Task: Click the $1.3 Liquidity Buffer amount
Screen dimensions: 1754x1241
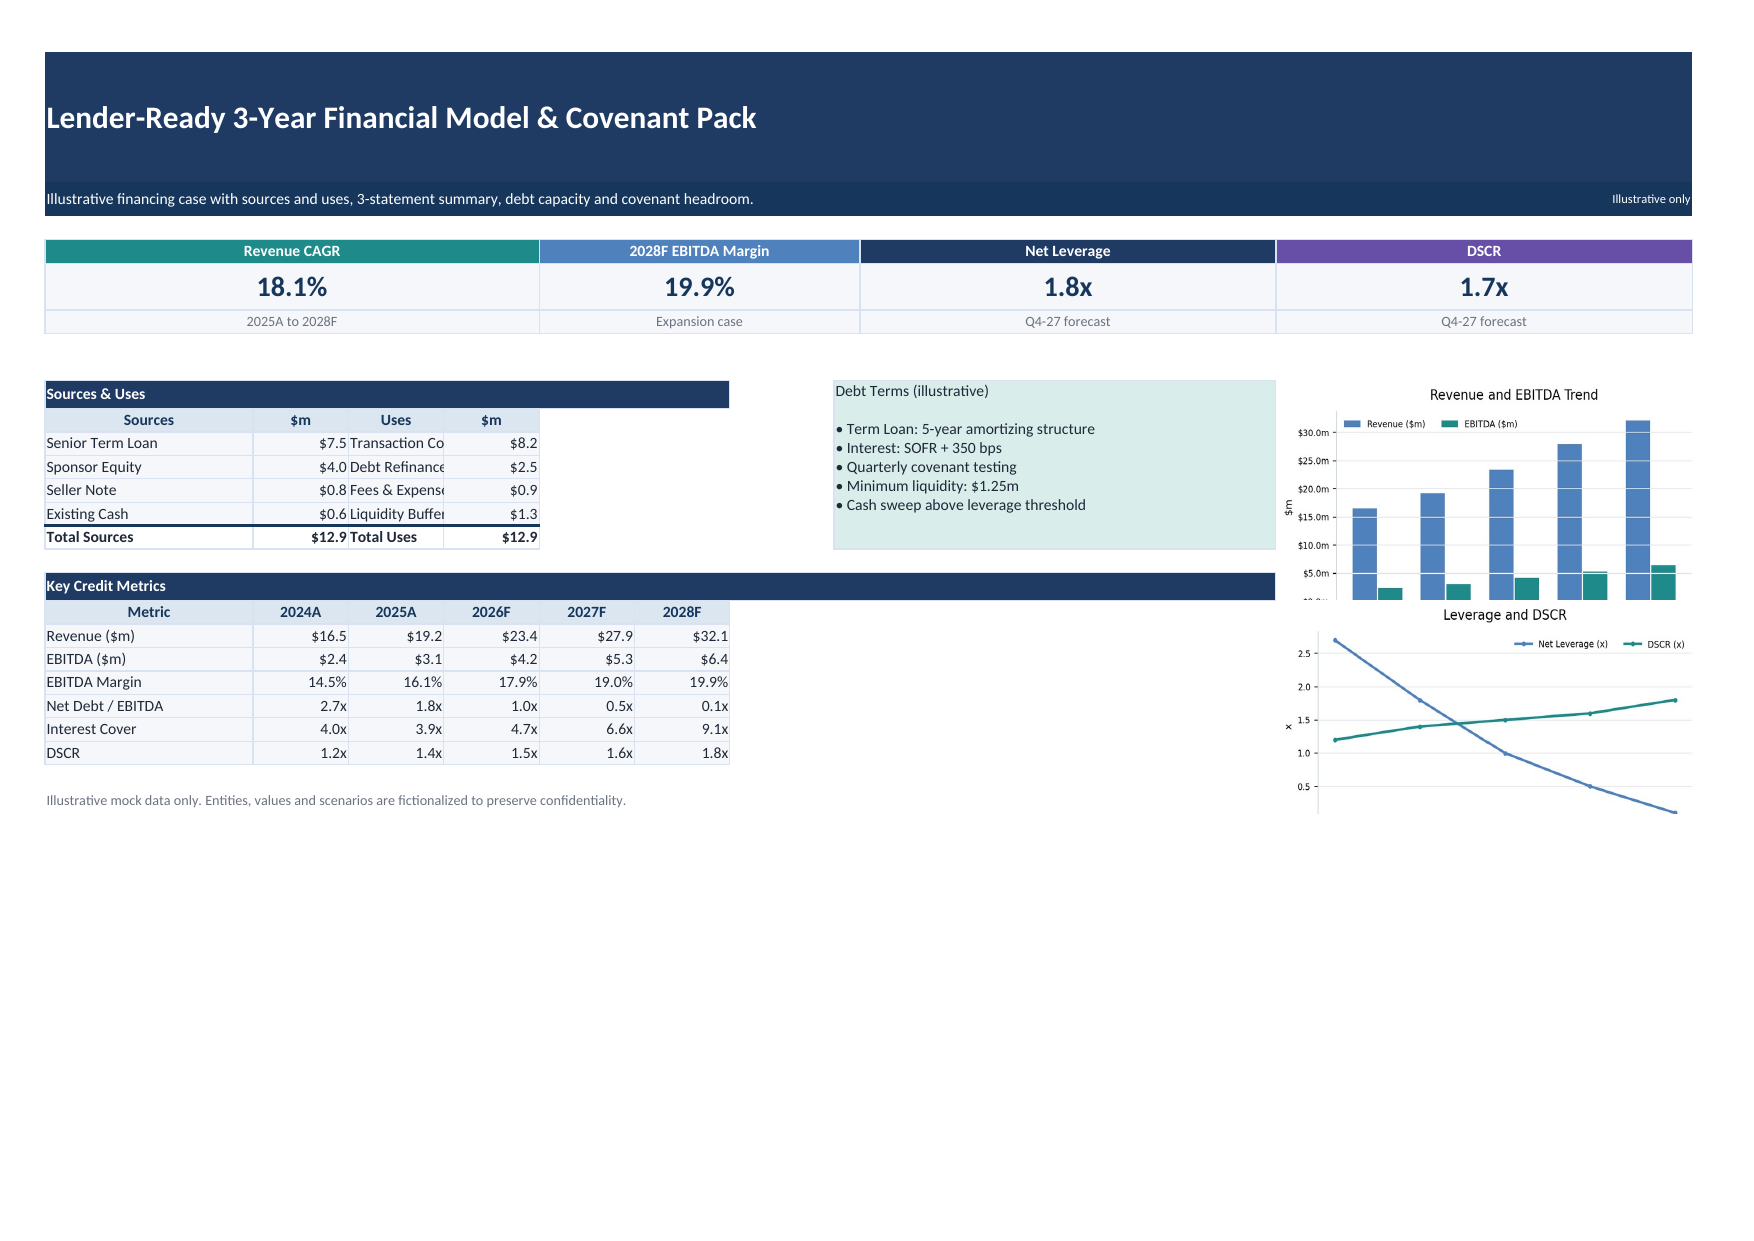Action: 492,514
